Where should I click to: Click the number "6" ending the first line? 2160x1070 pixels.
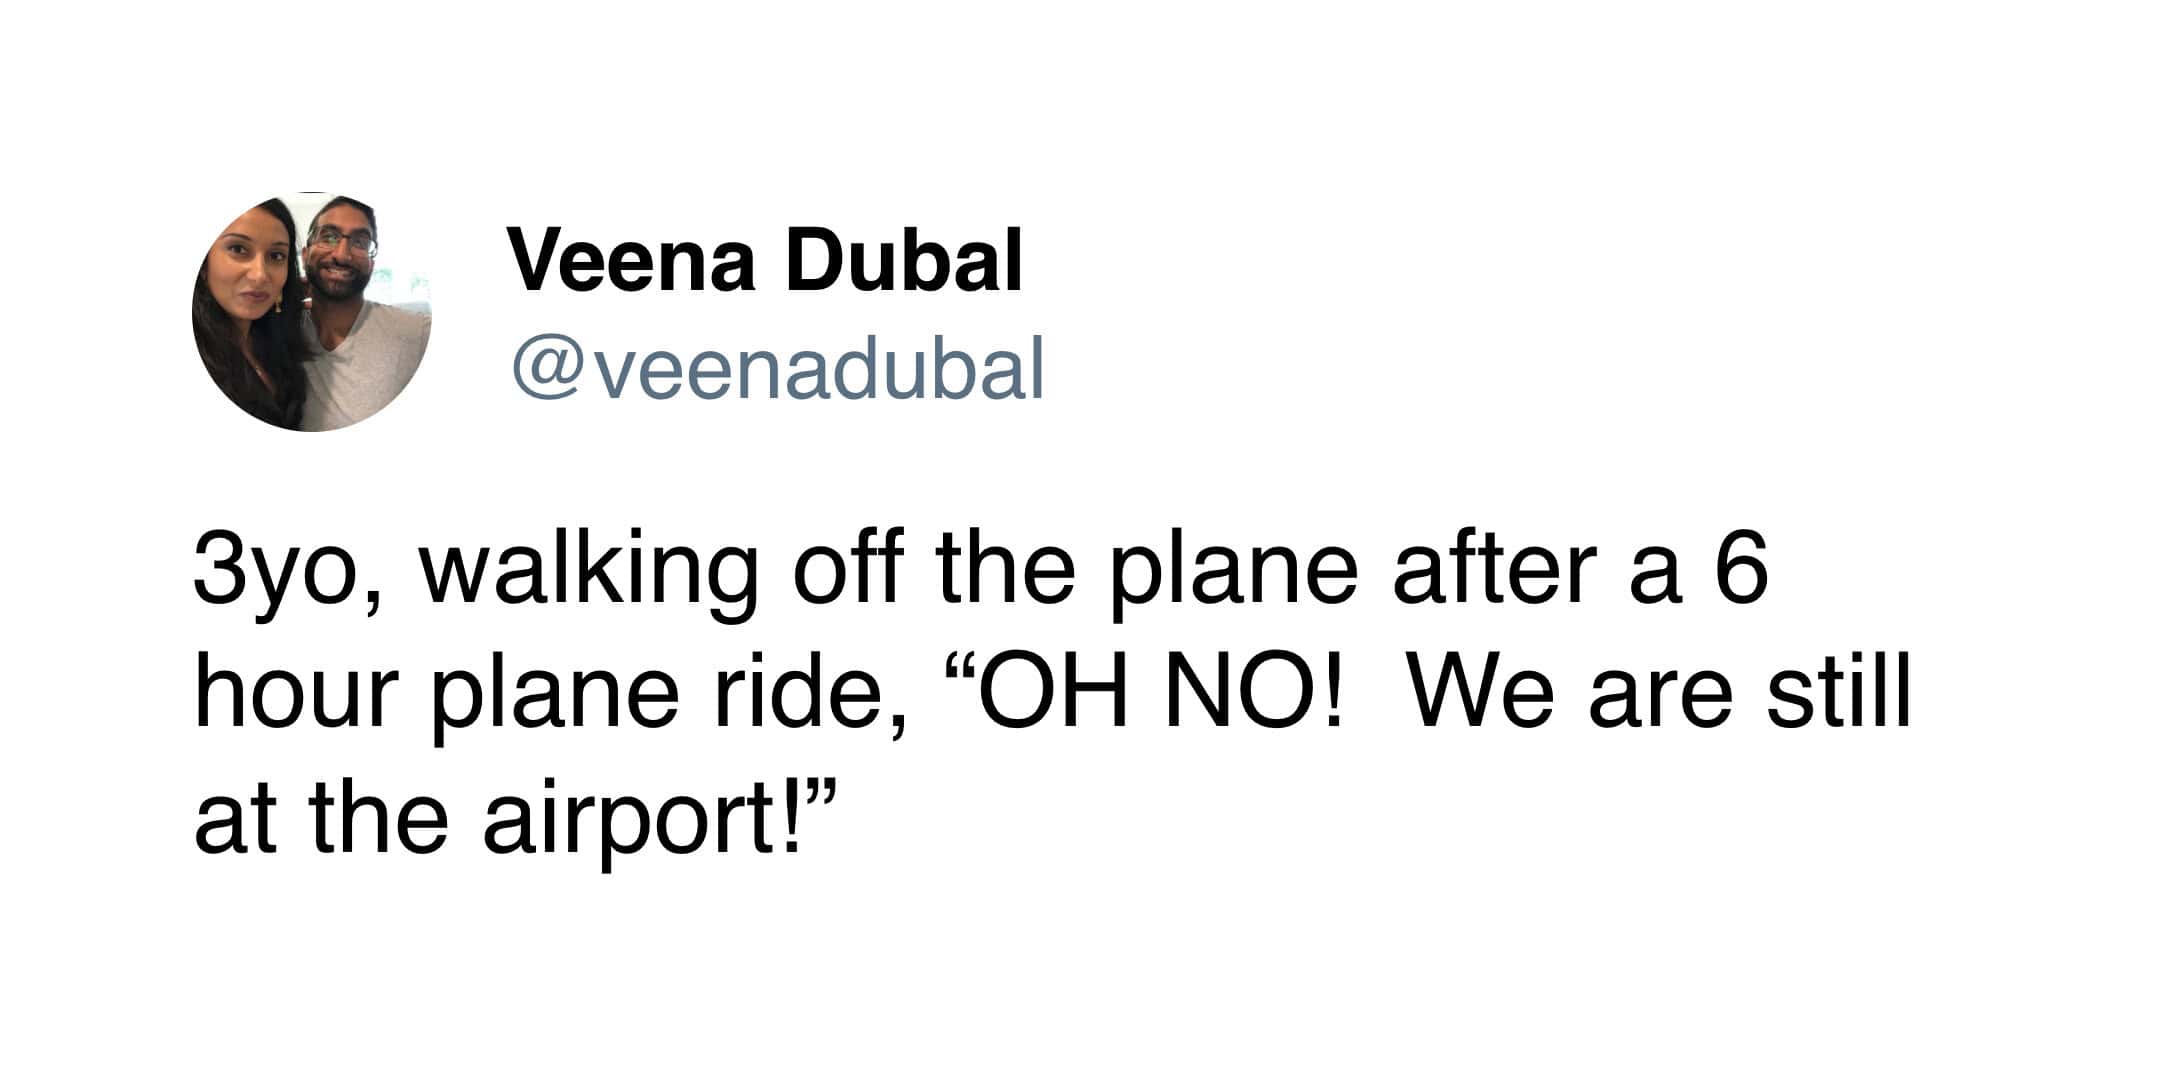coord(1741,573)
